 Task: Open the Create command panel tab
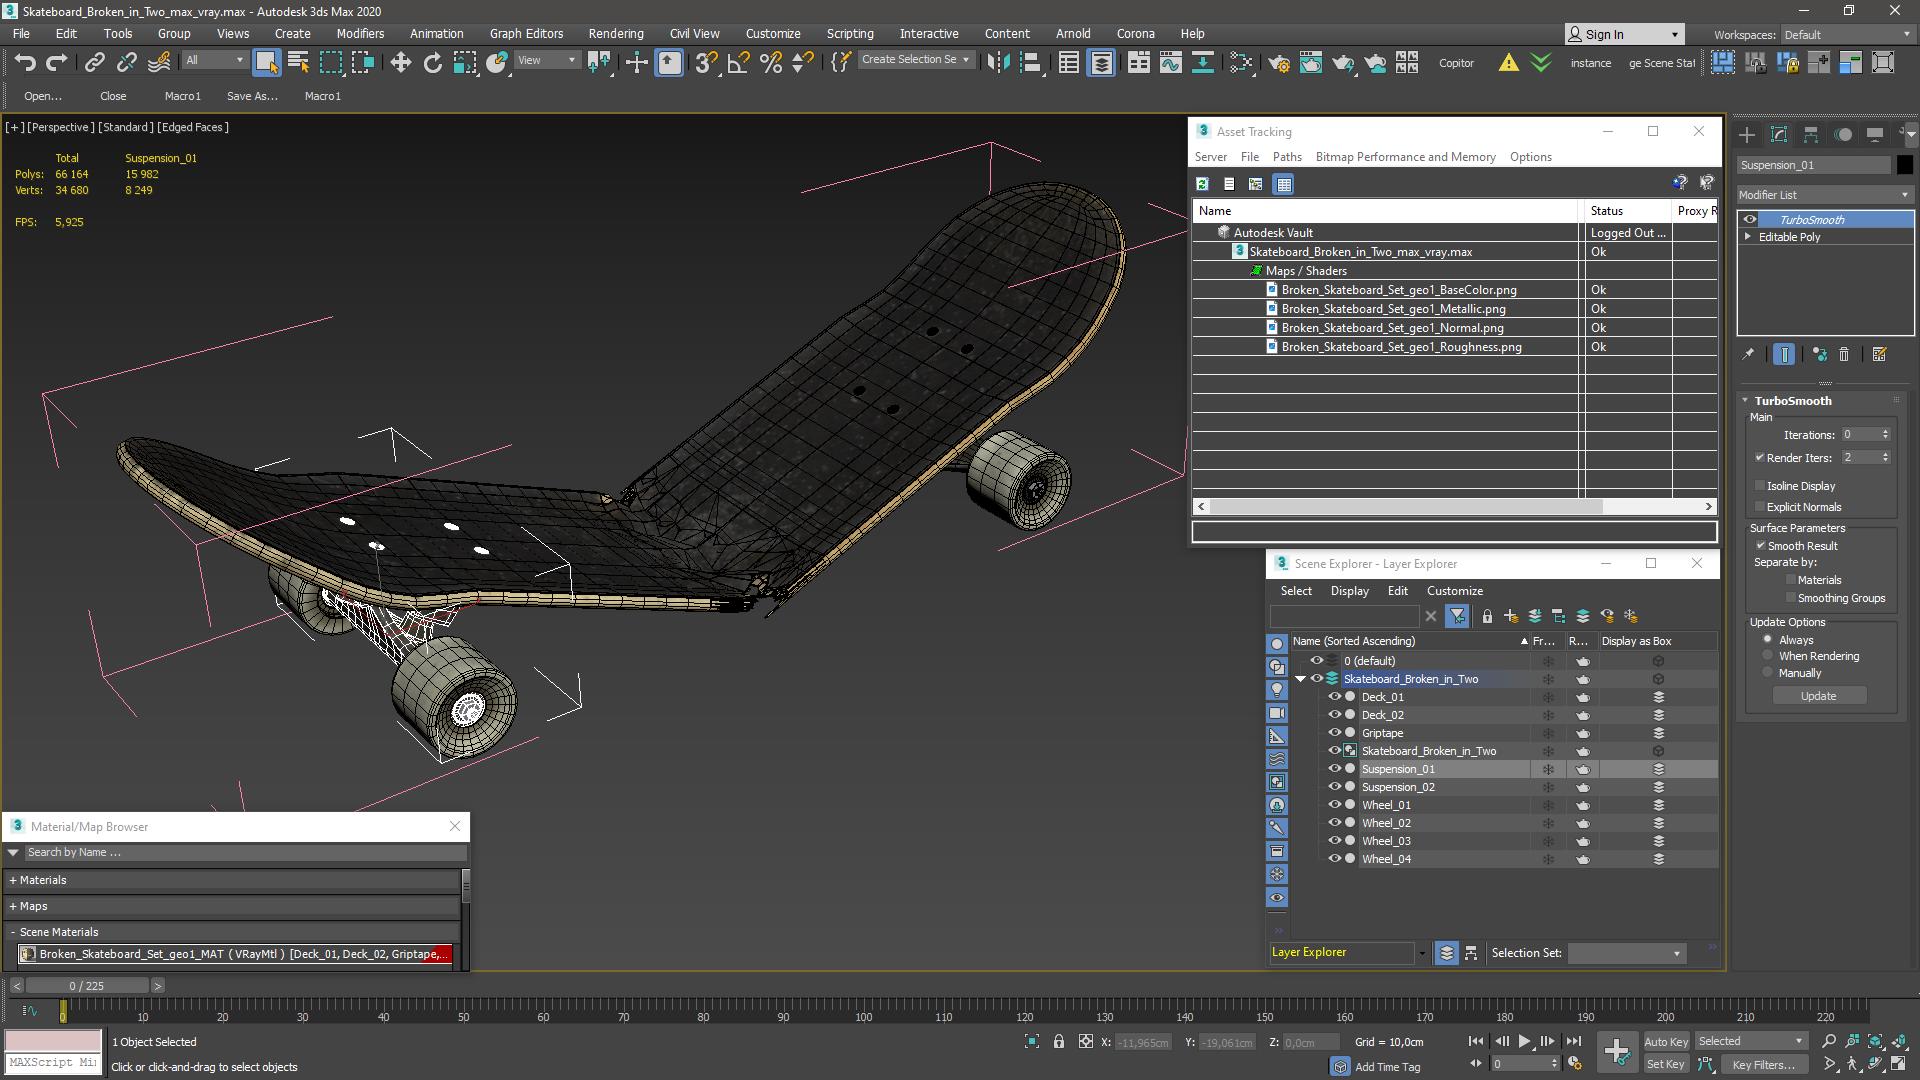(x=1746, y=134)
